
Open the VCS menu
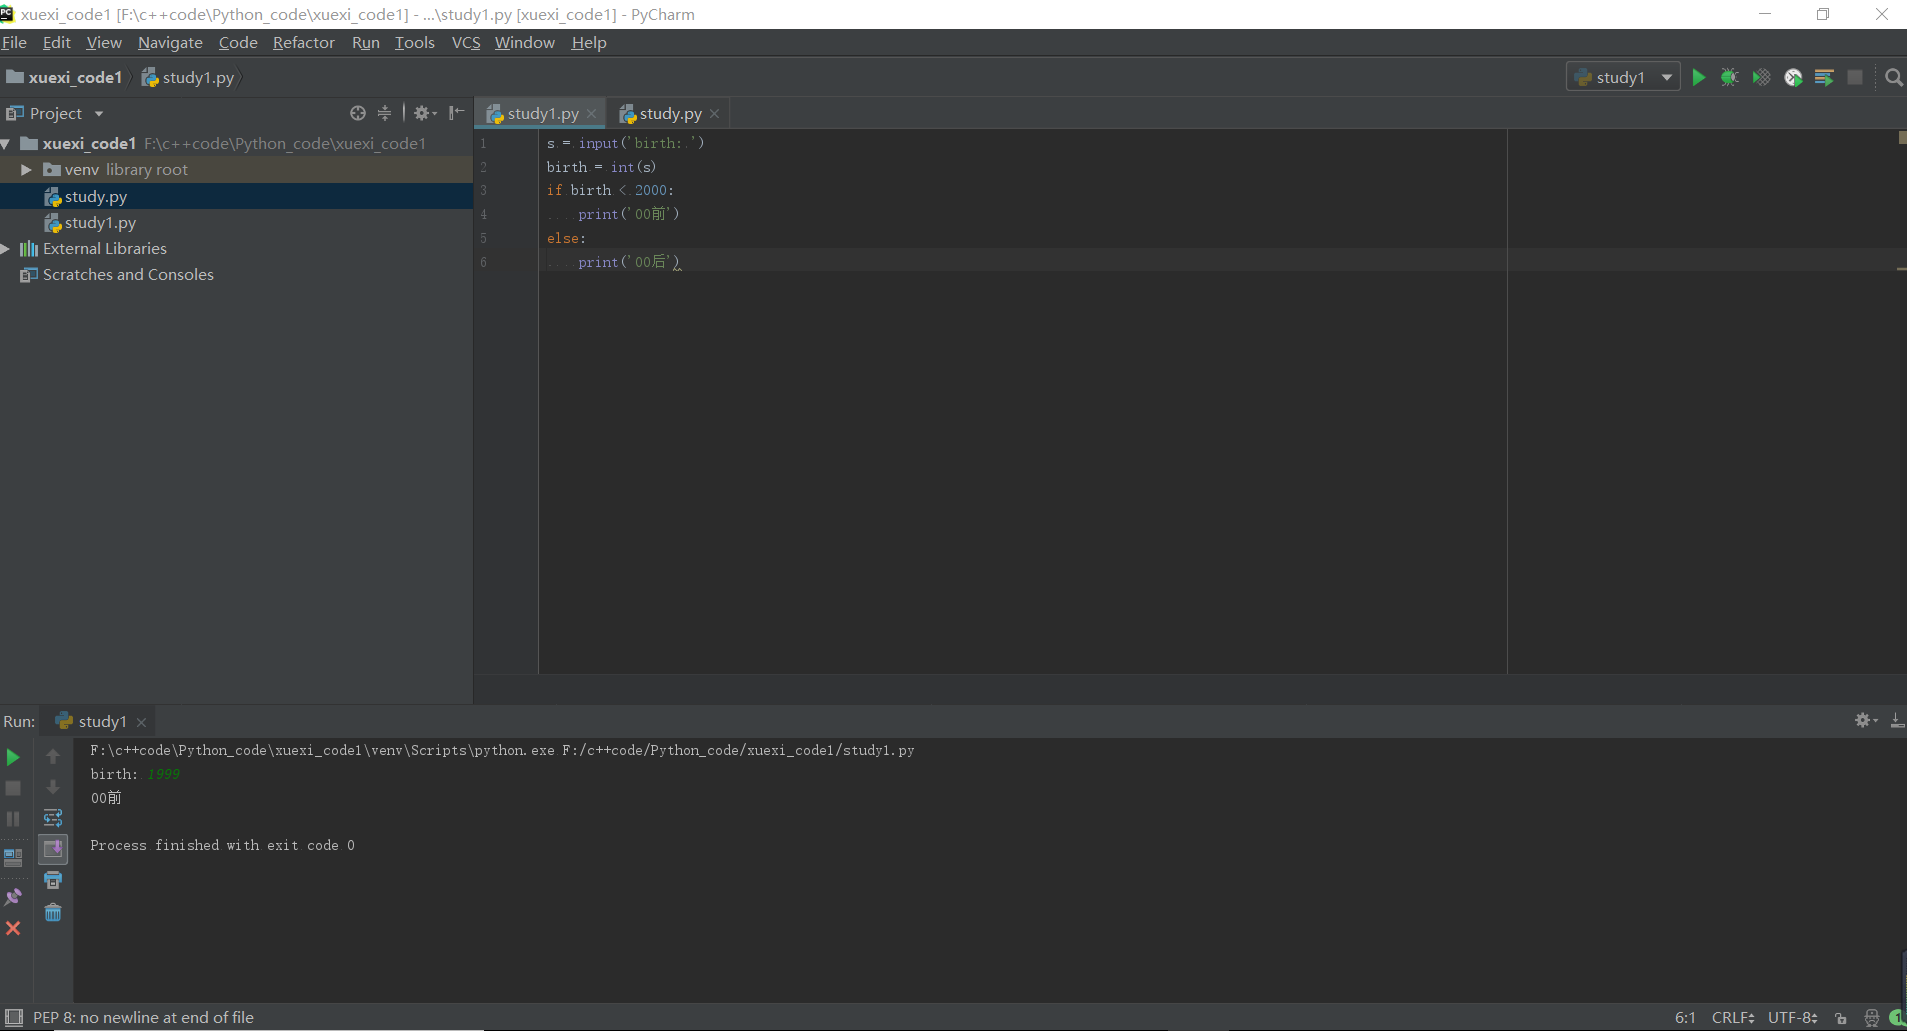click(x=466, y=42)
